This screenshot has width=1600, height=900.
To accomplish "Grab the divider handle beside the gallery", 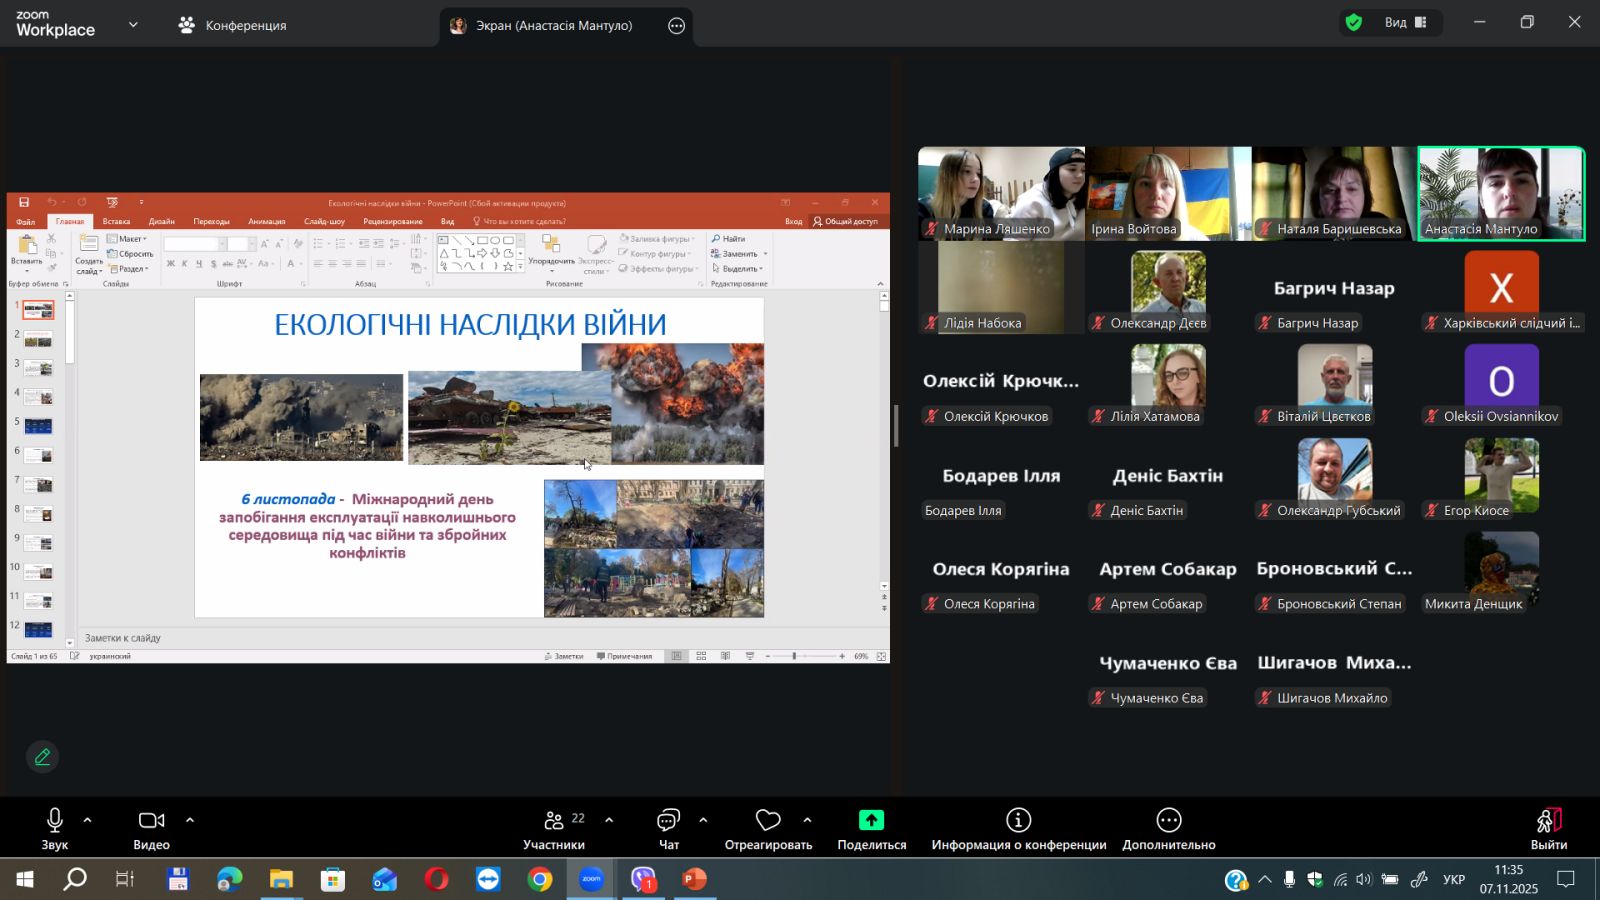I will click(896, 426).
